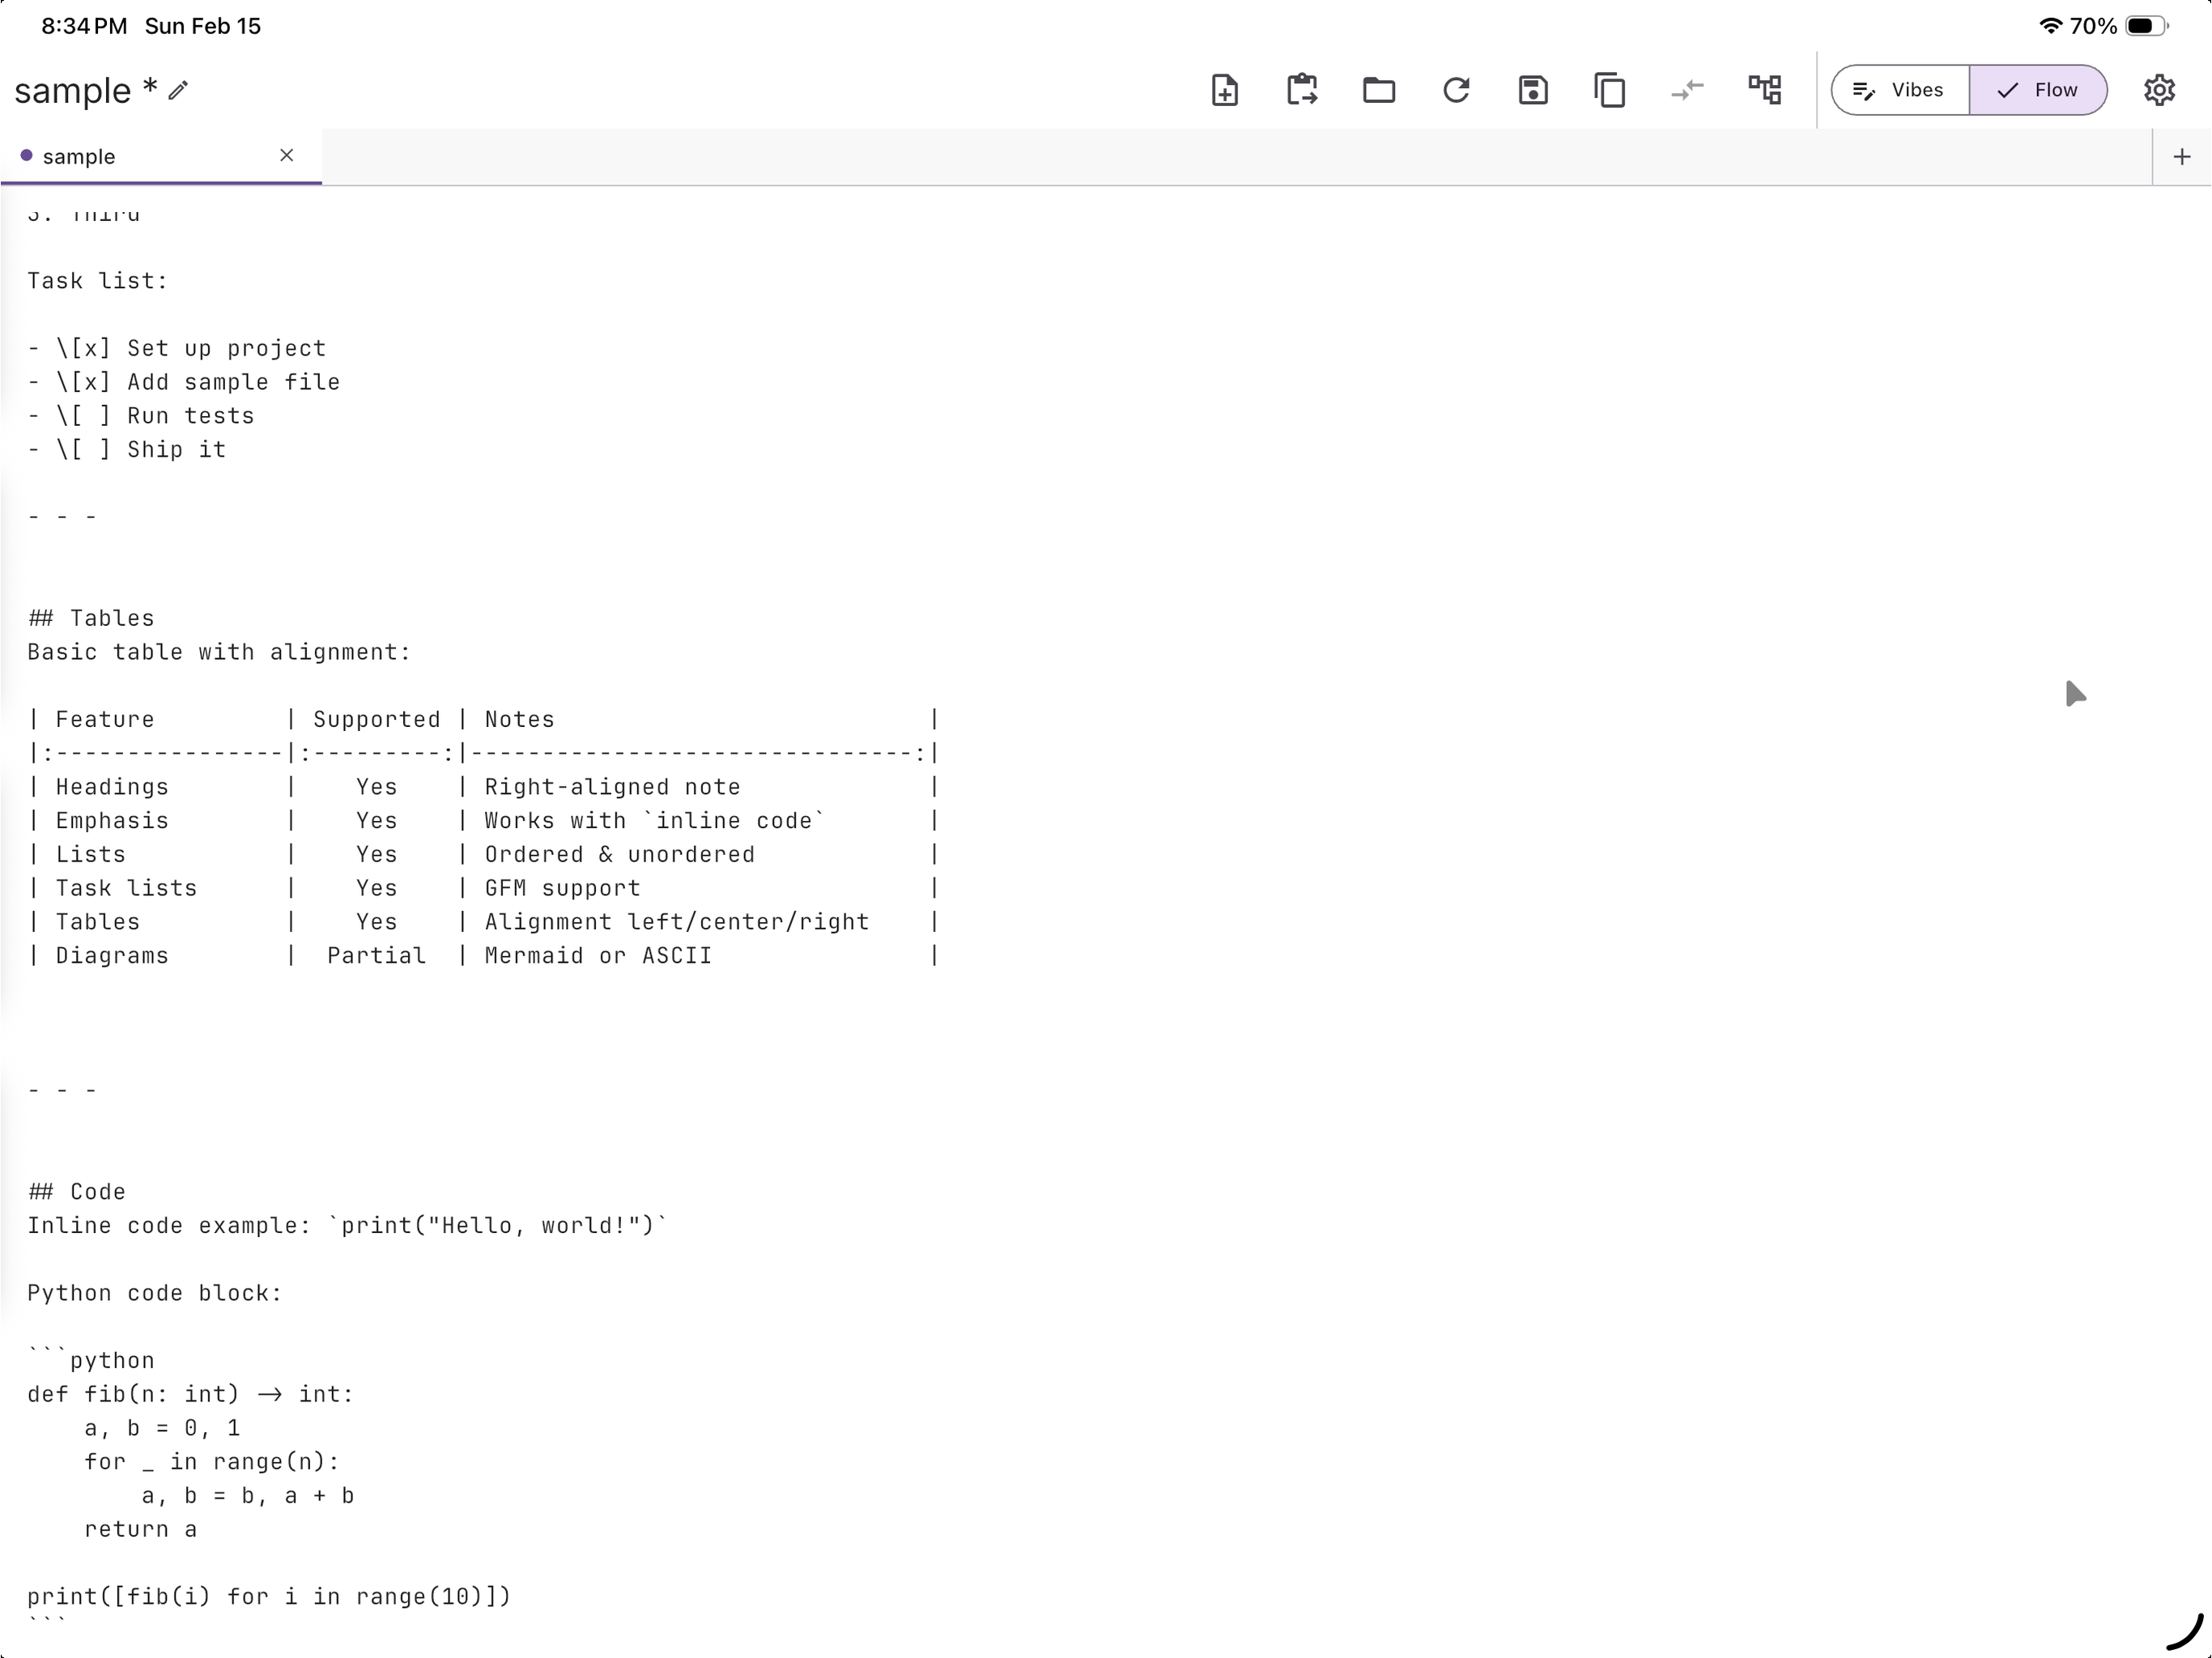Click the collapse arrows toolbar icon
Viewport: 2212px width, 1658px height.
[1687, 90]
